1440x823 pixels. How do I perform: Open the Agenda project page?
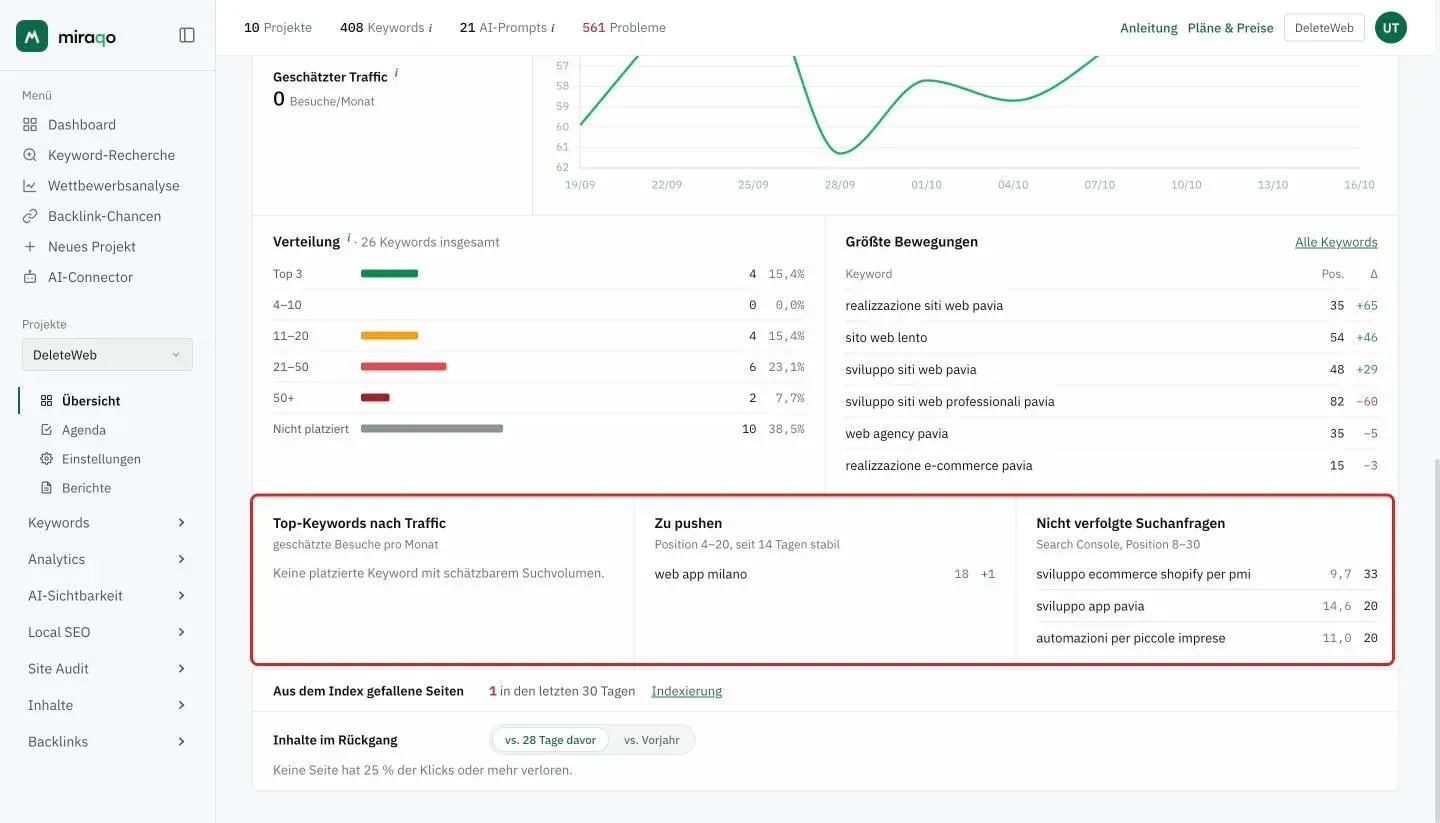point(84,430)
